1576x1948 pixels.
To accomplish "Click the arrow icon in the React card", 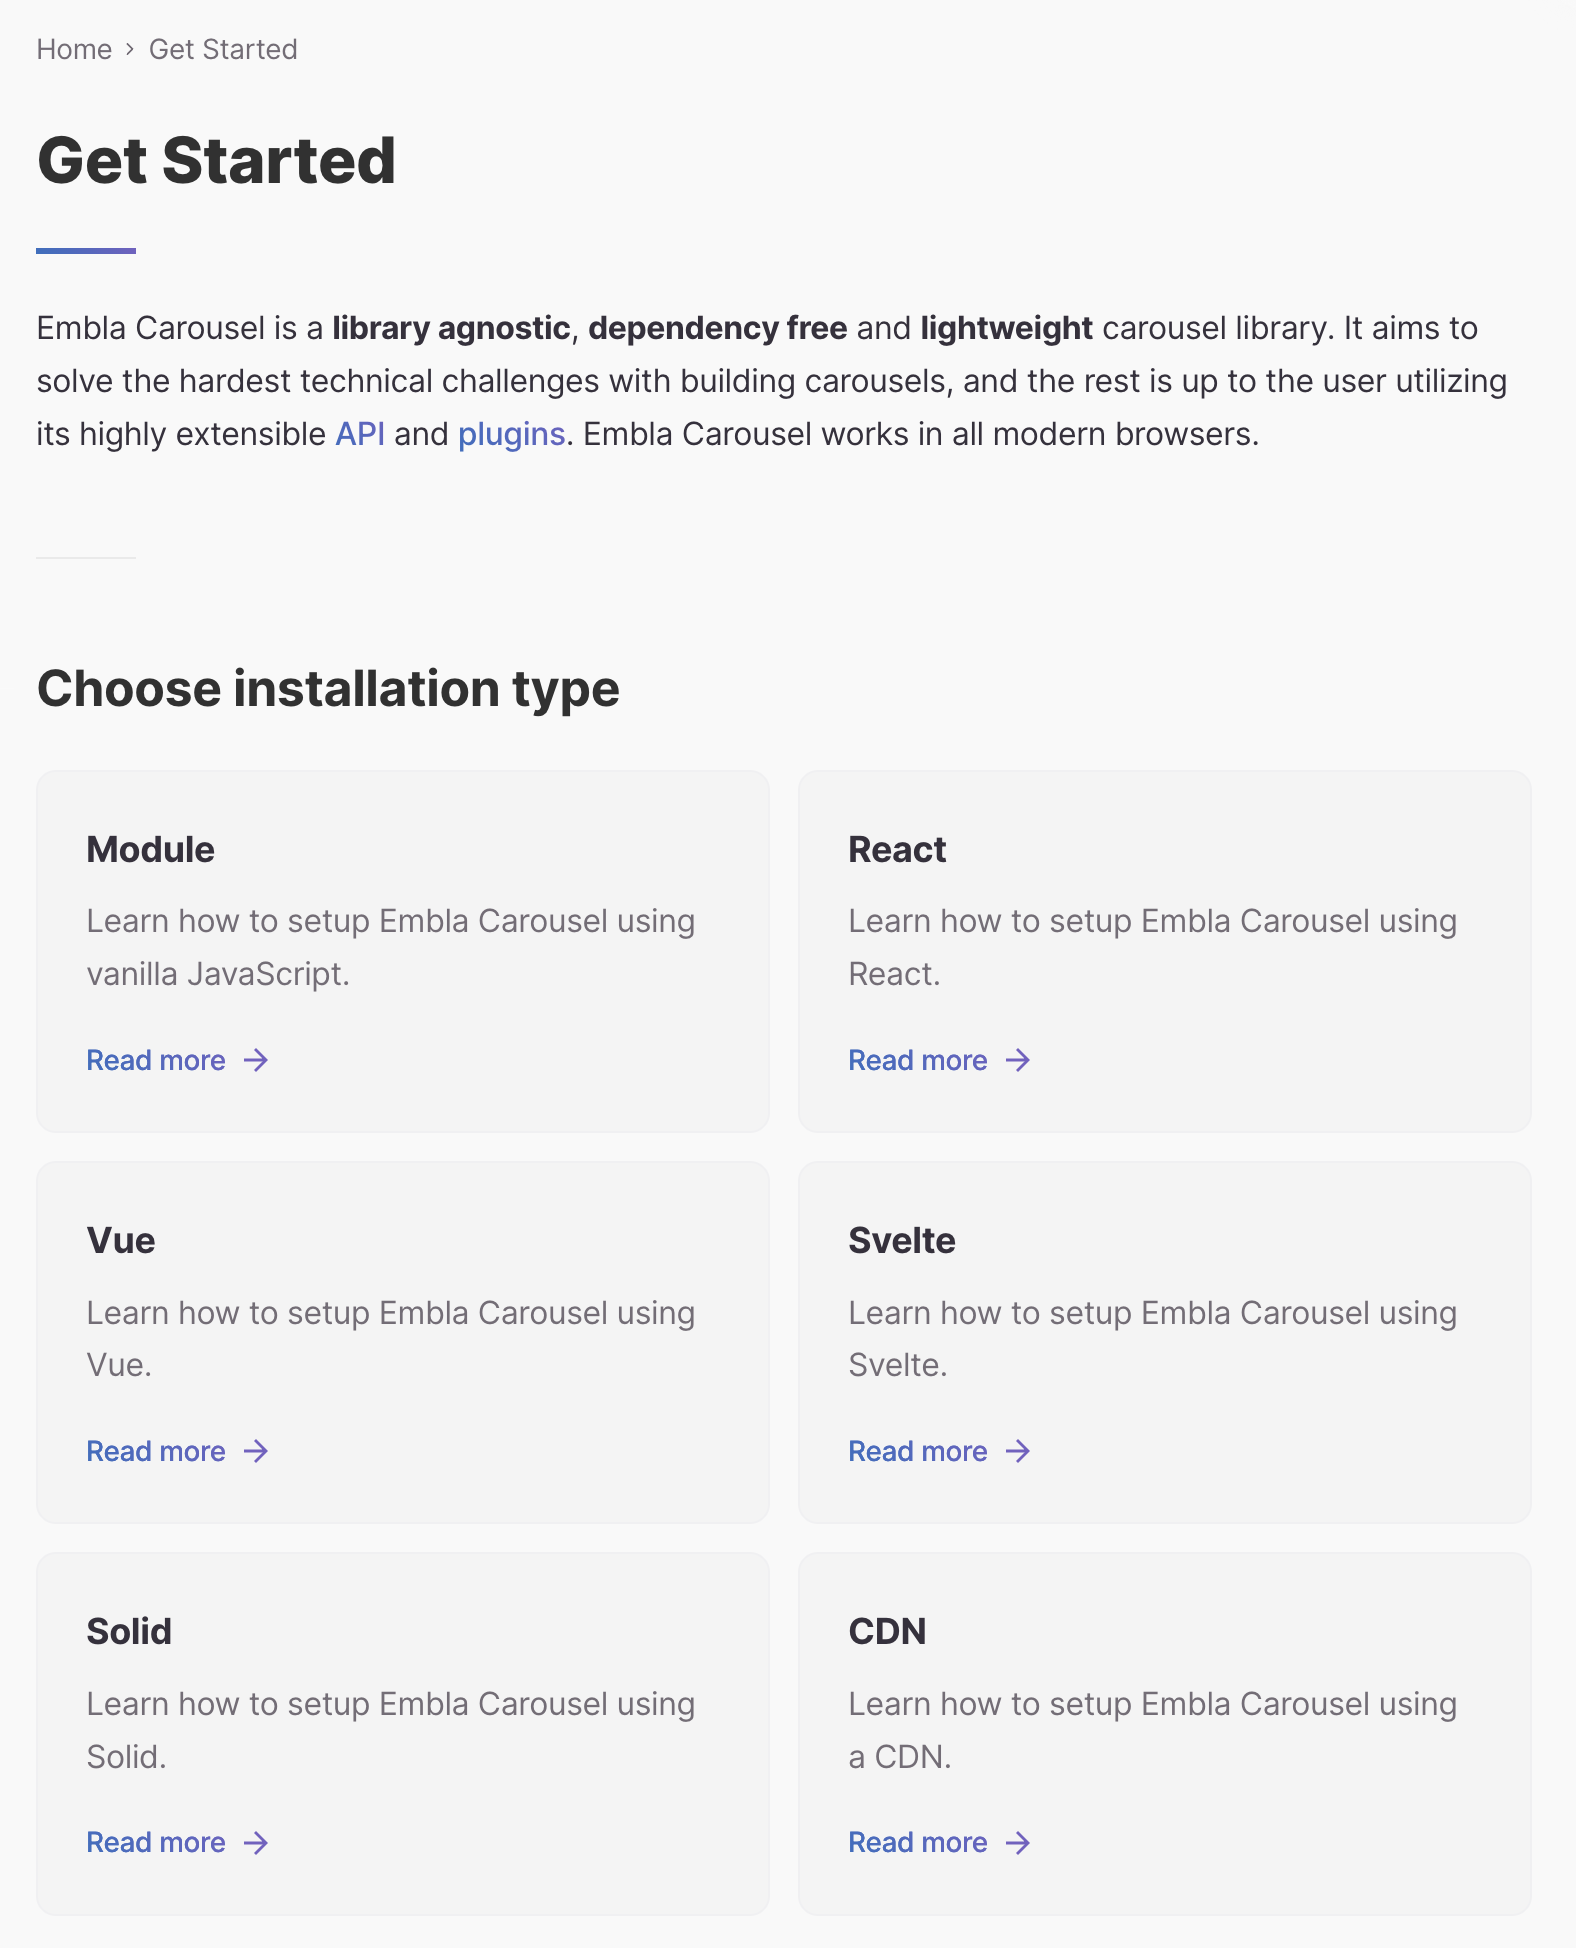I will tap(1018, 1060).
